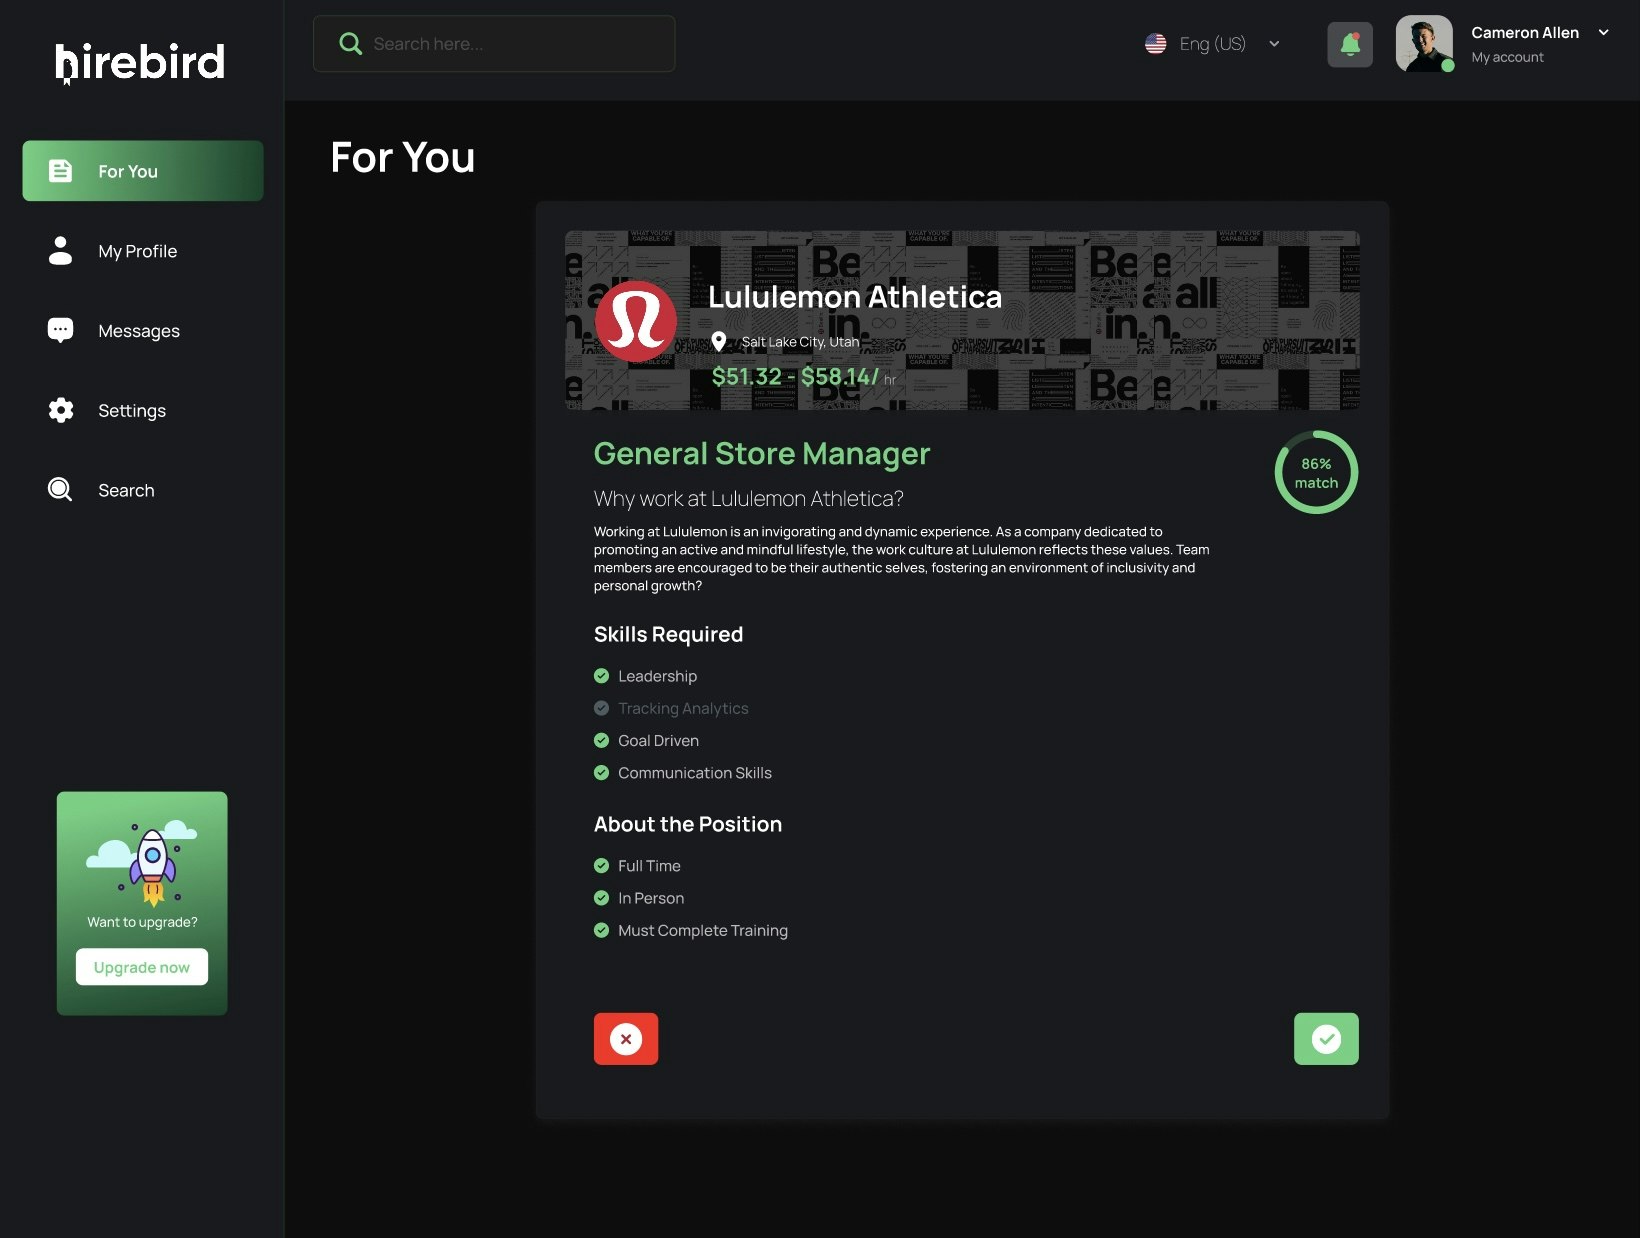Click the Lululemon Athletica logo

pyautogui.click(x=636, y=321)
